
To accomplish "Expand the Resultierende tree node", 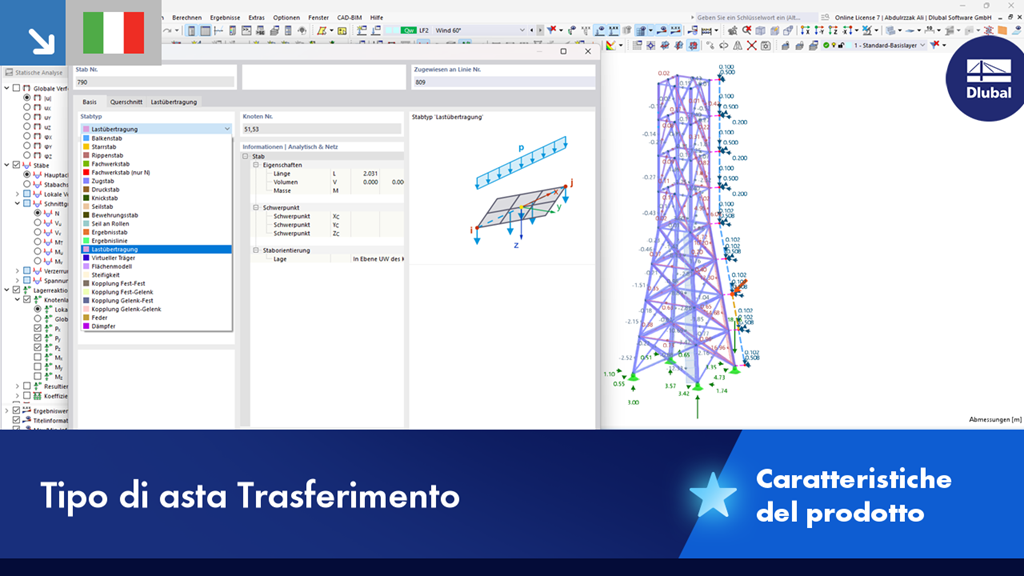I will pos(17,386).
